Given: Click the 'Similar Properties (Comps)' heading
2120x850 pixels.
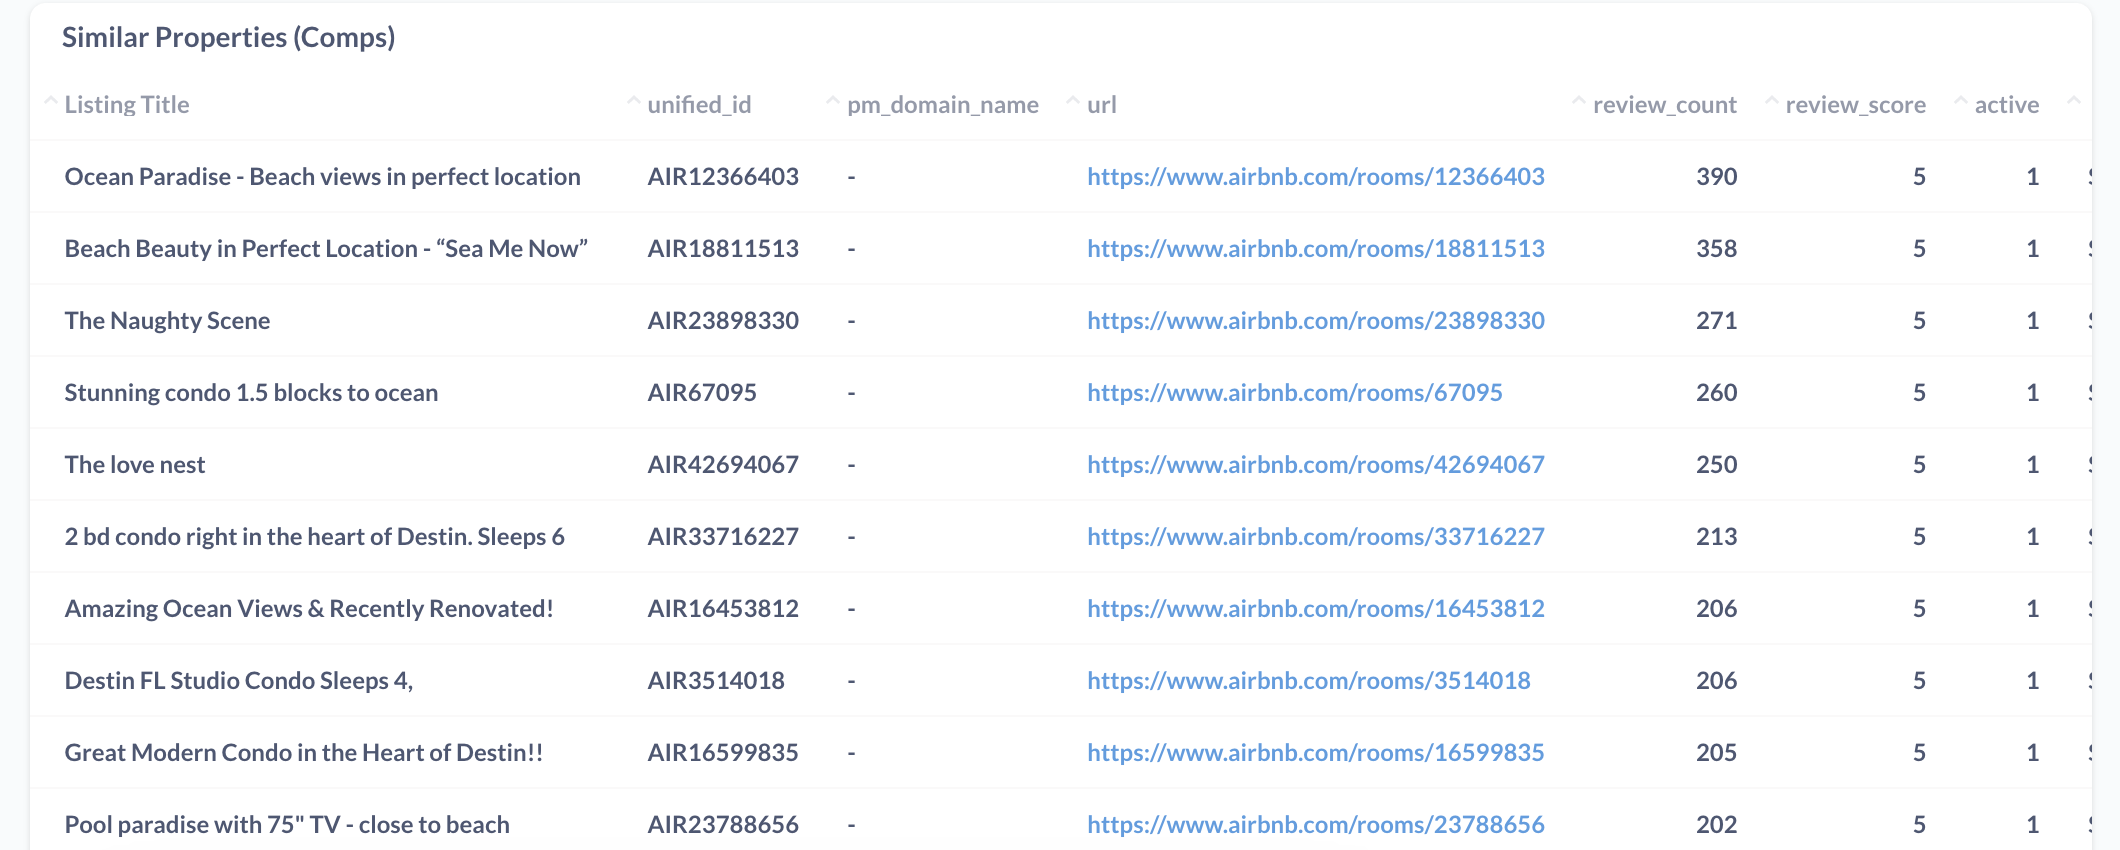Looking at the screenshot, I should click(229, 38).
